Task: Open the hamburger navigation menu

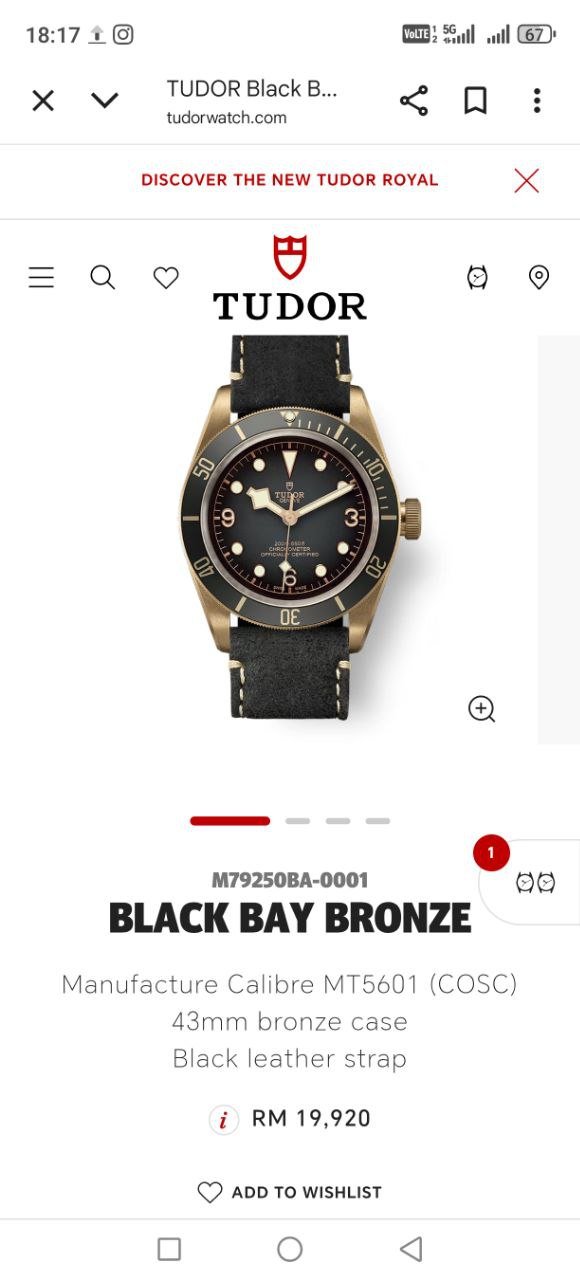Action: click(41, 277)
